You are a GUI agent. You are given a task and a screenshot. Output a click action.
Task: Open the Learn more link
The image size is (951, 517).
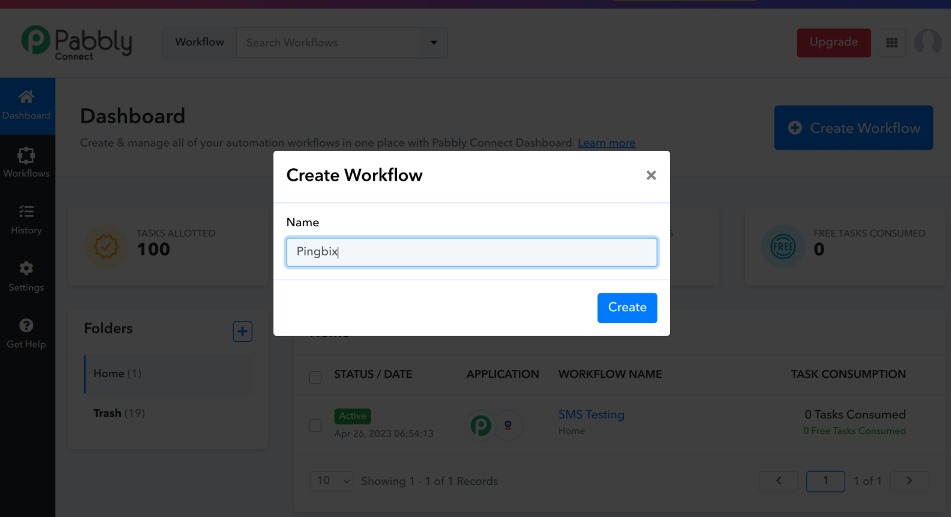point(607,143)
